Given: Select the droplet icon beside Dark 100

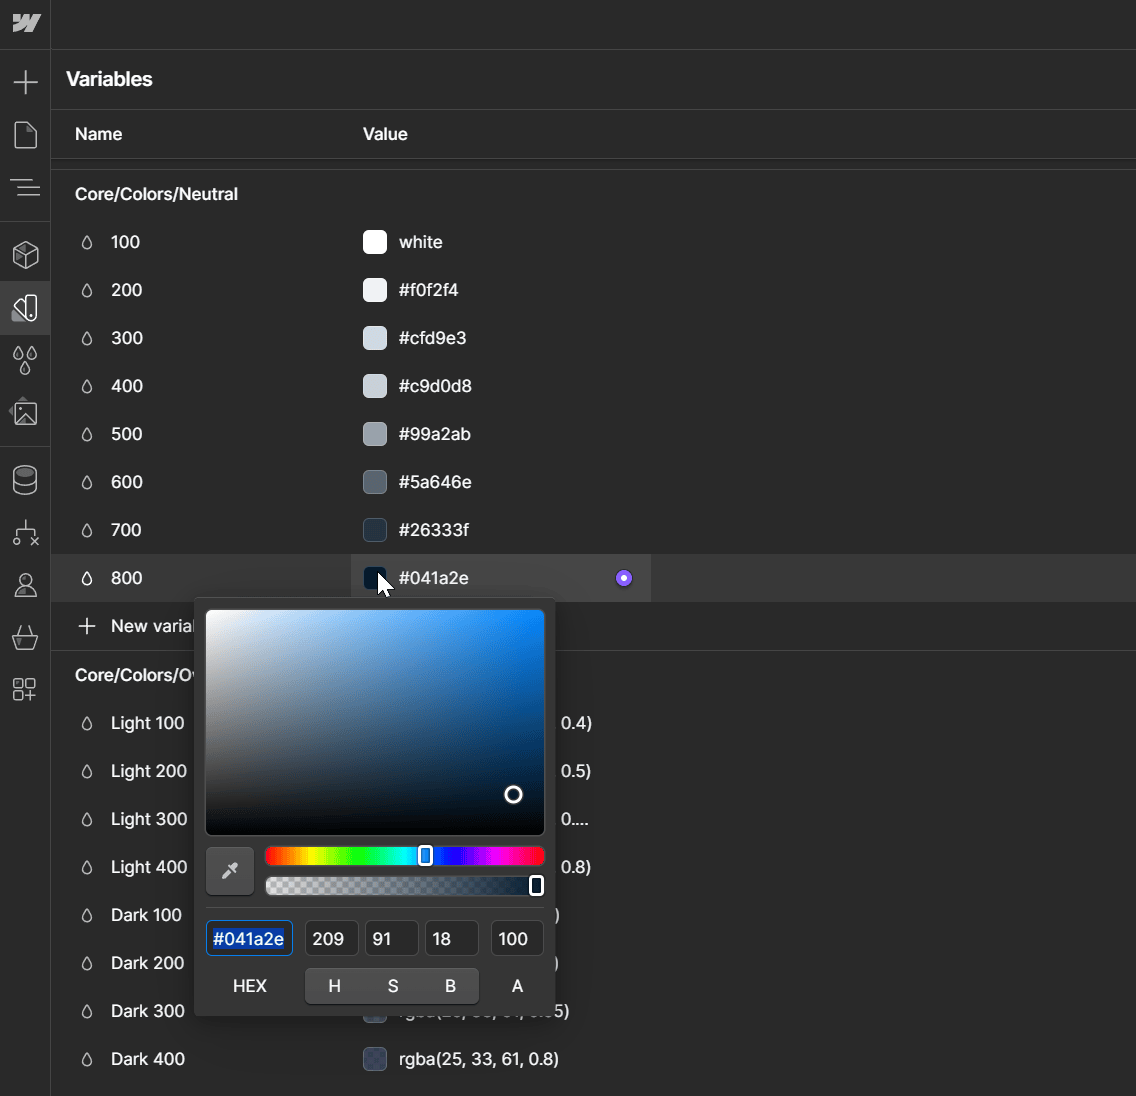Looking at the screenshot, I should tap(88, 915).
